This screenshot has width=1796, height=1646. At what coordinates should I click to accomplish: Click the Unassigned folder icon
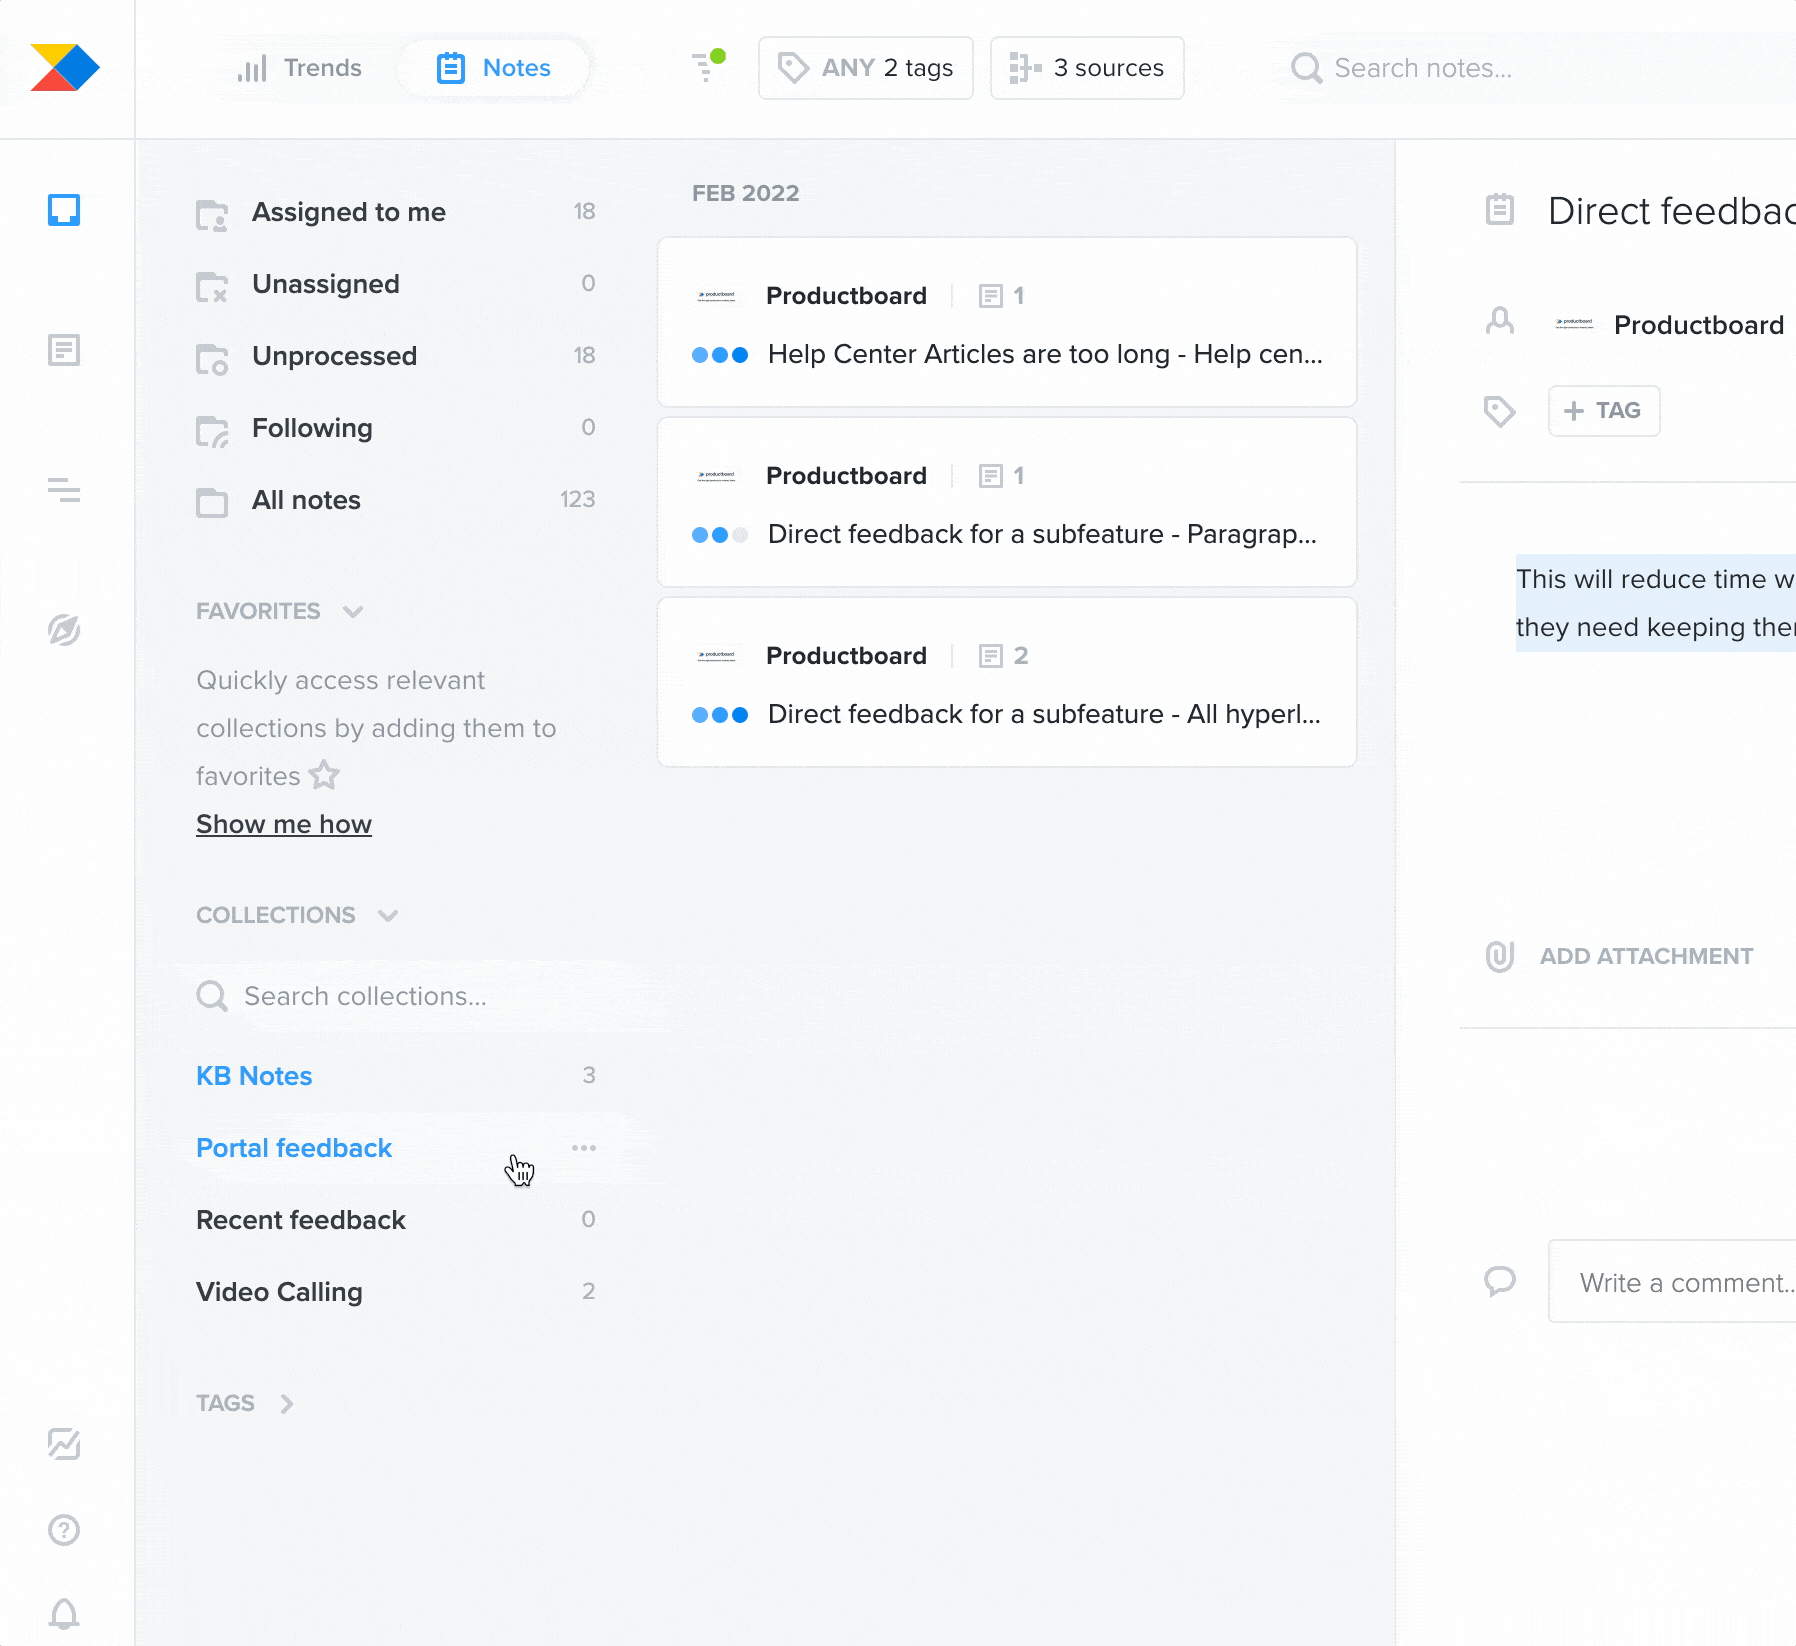[x=212, y=286]
